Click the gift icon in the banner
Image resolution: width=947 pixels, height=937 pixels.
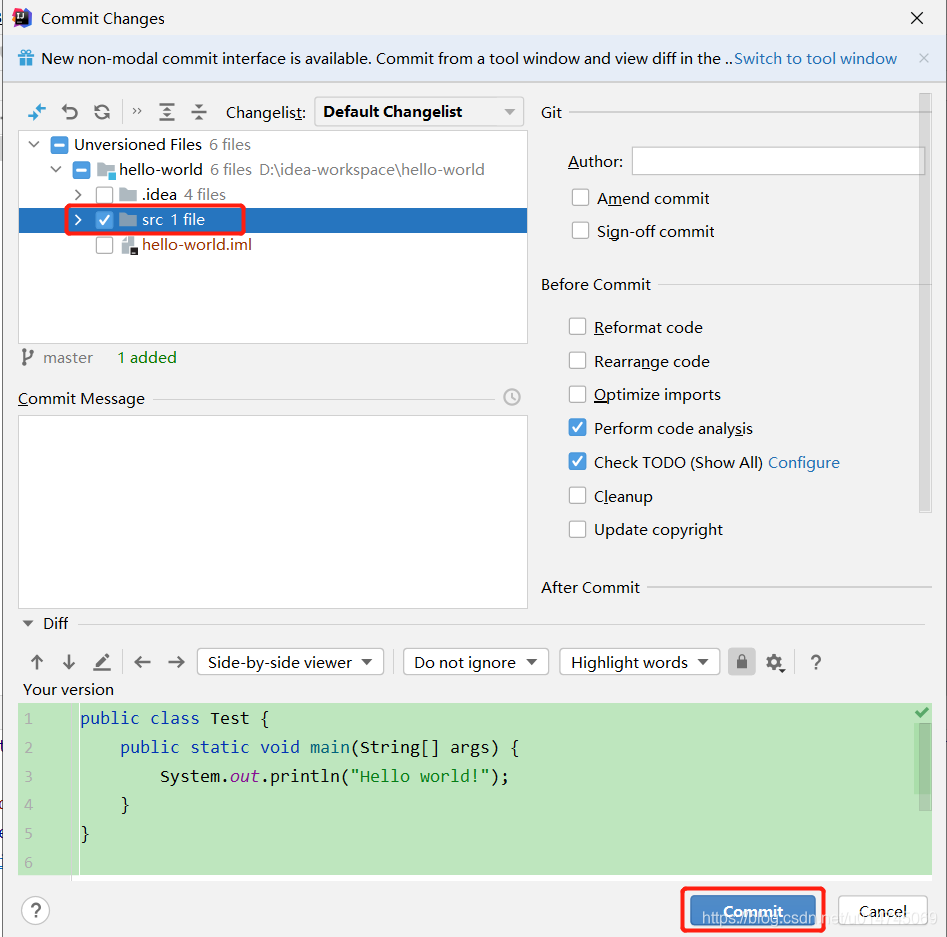[x=26, y=58]
